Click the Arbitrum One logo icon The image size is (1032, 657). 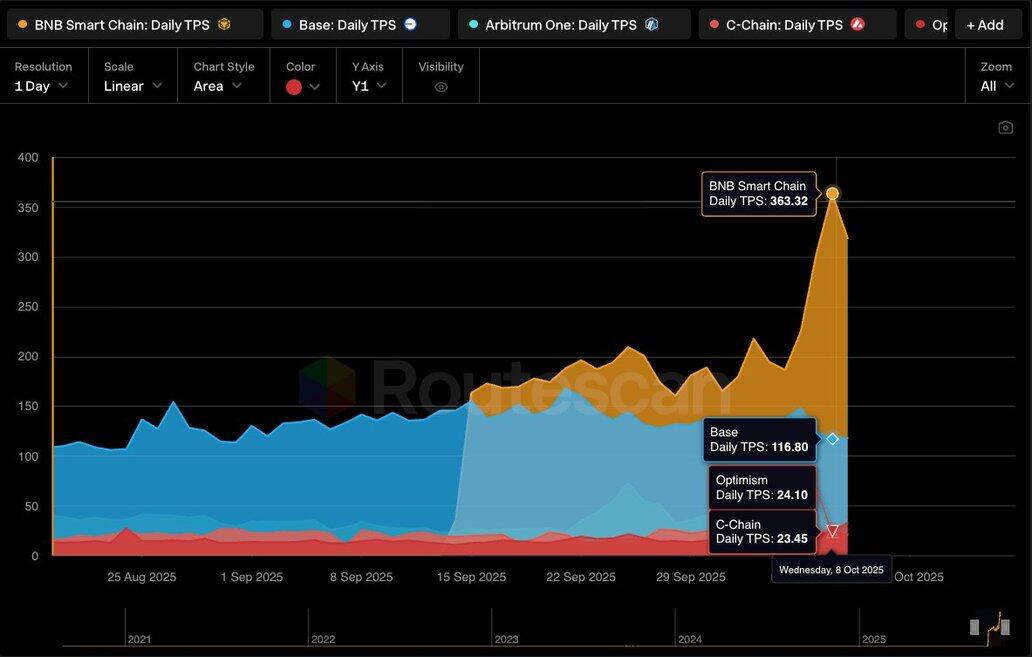click(x=652, y=24)
